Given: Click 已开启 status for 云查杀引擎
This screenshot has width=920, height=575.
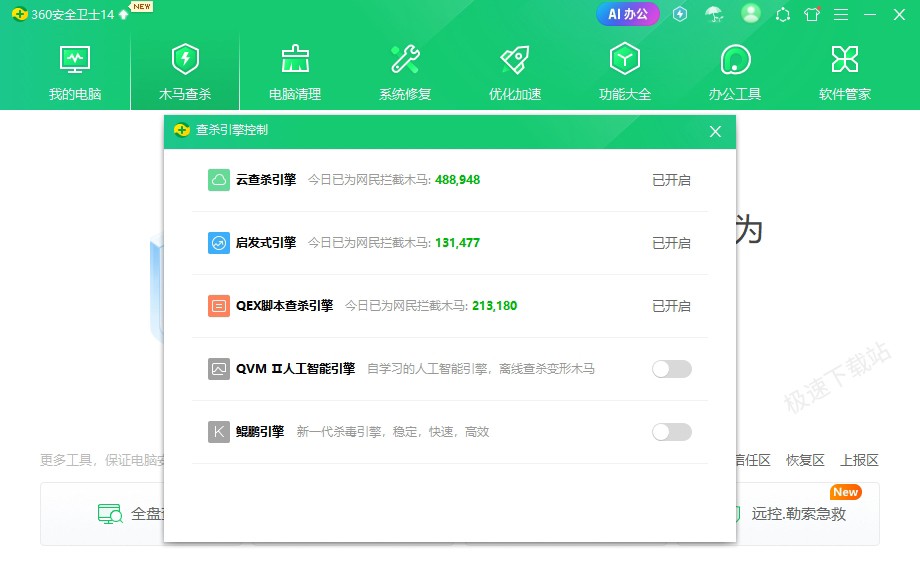Looking at the screenshot, I should 671,180.
